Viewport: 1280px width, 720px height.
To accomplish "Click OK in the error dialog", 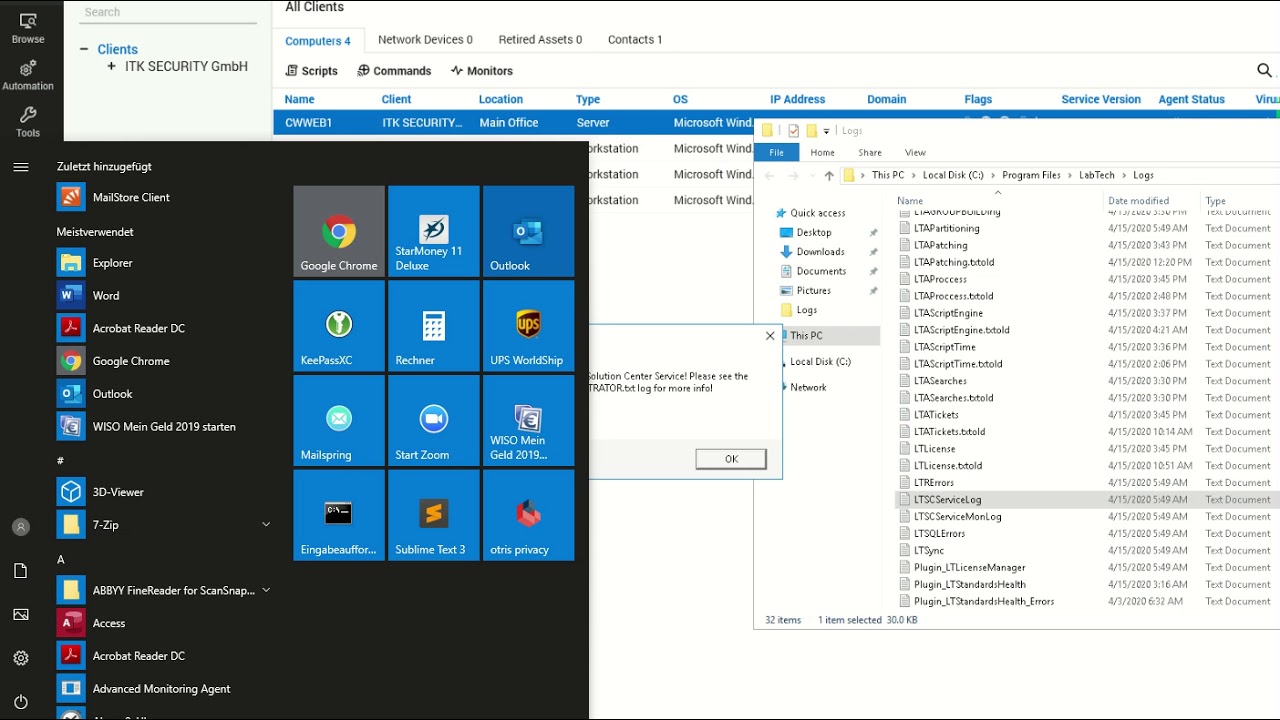I will [731, 459].
